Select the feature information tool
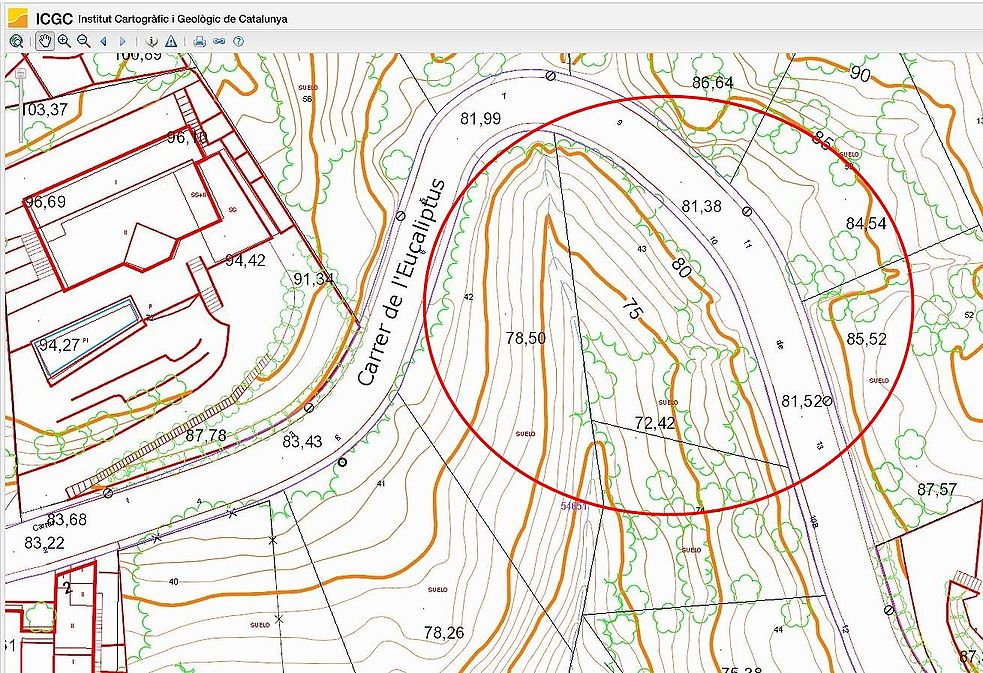The width and height of the screenshot is (983, 673). coord(151,41)
